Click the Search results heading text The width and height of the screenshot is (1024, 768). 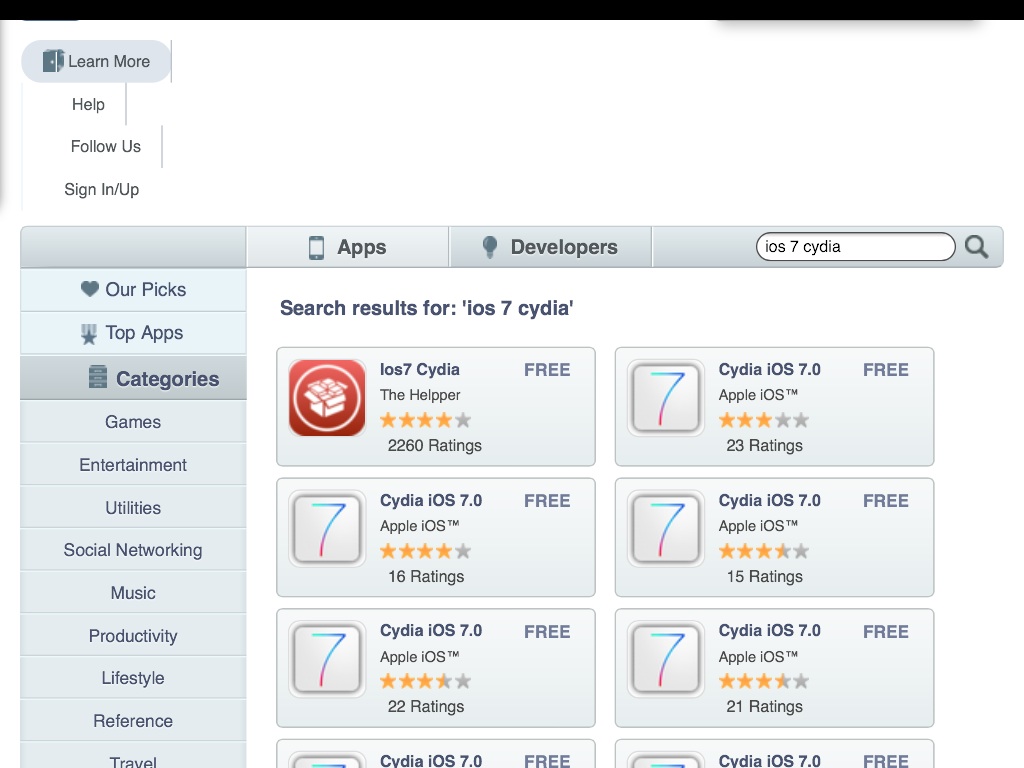coord(426,308)
